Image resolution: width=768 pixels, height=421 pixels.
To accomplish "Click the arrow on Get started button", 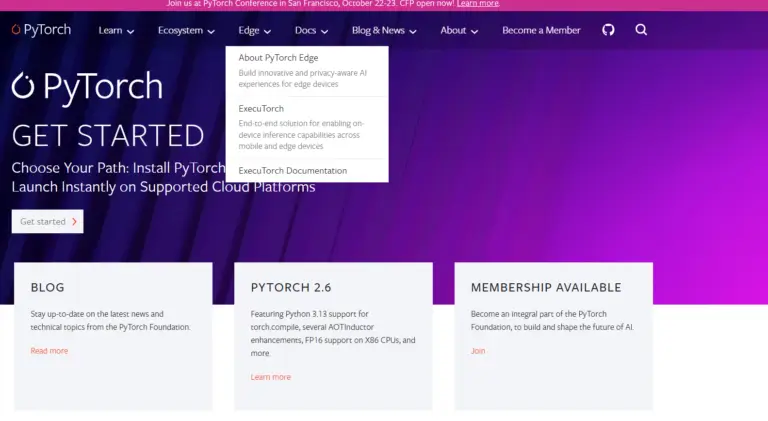I will pos(74,222).
